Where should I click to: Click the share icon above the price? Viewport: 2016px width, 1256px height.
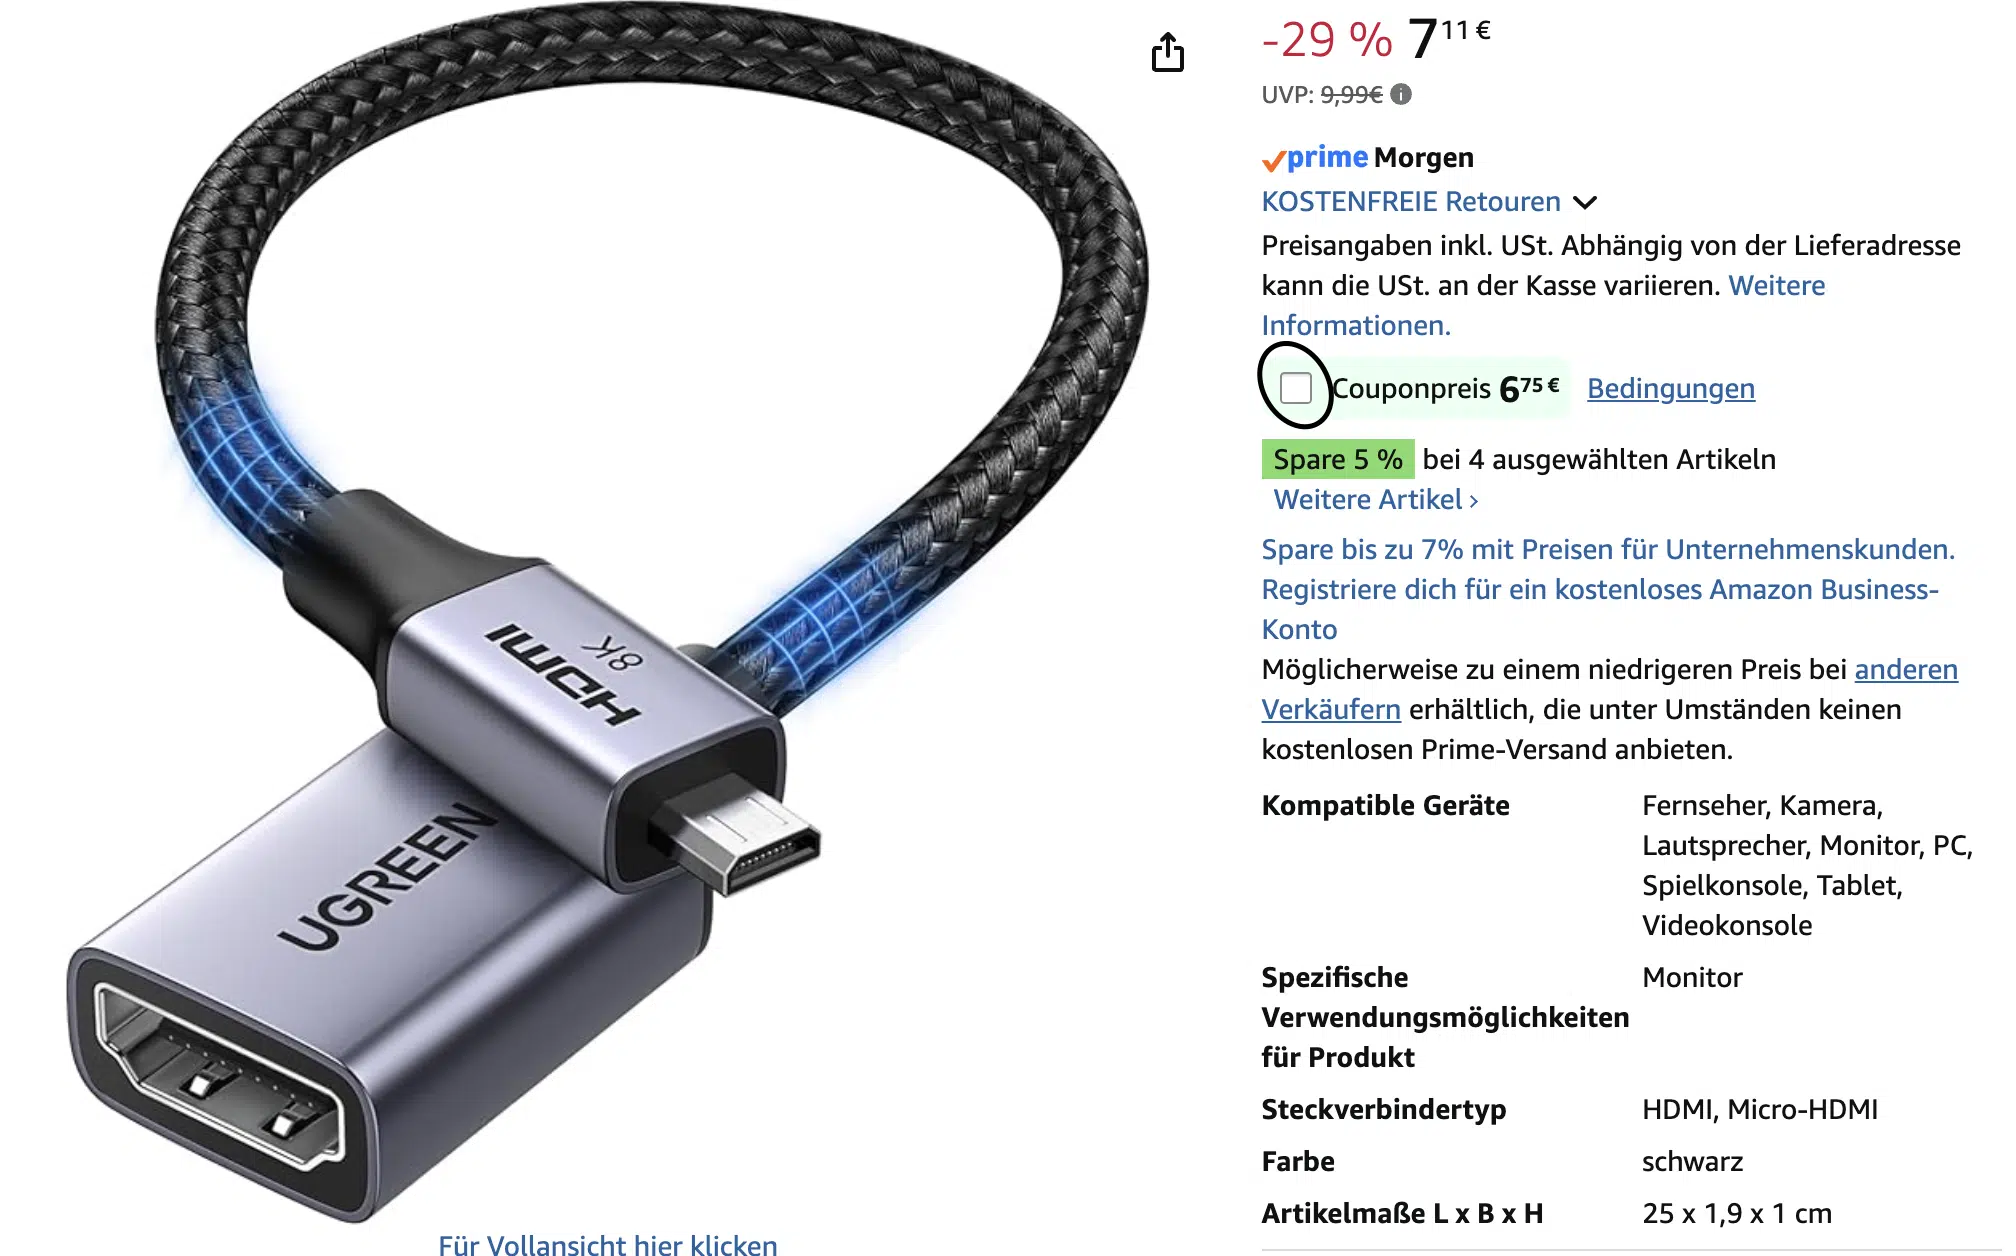[1167, 52]
